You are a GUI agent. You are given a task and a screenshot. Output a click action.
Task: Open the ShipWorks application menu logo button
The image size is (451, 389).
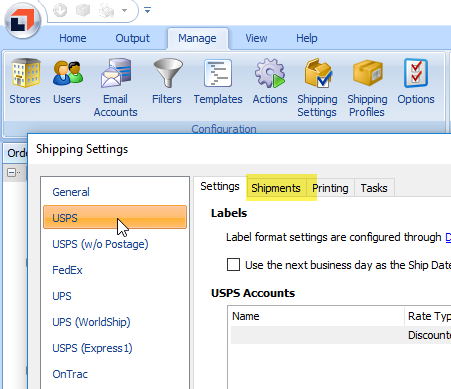coord(23,21)
